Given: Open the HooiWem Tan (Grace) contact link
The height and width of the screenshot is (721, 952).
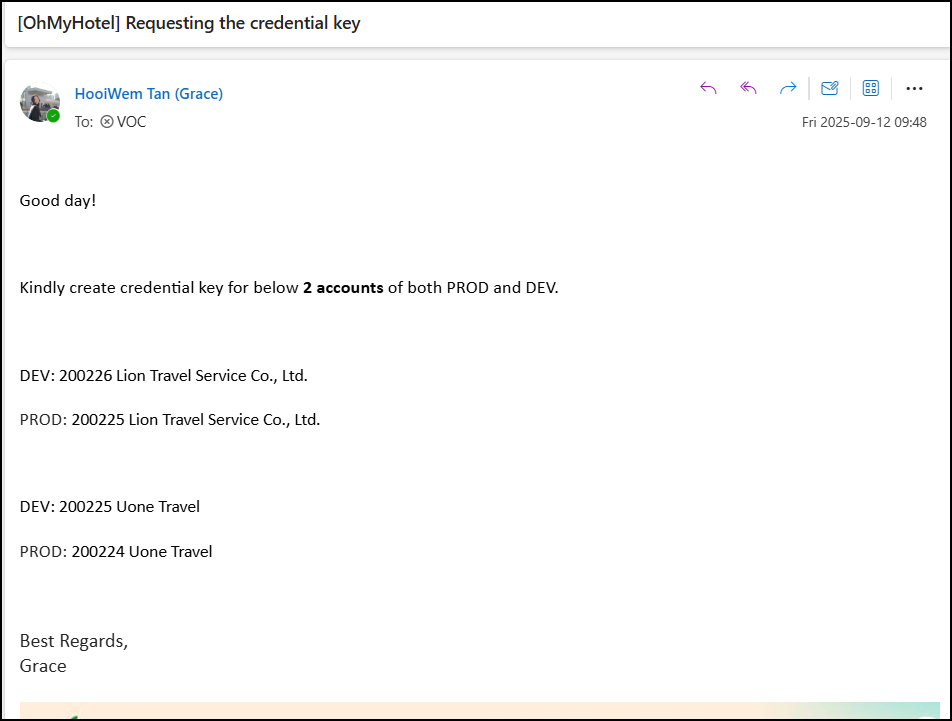Looking at the screenshot, I should 149,94.
